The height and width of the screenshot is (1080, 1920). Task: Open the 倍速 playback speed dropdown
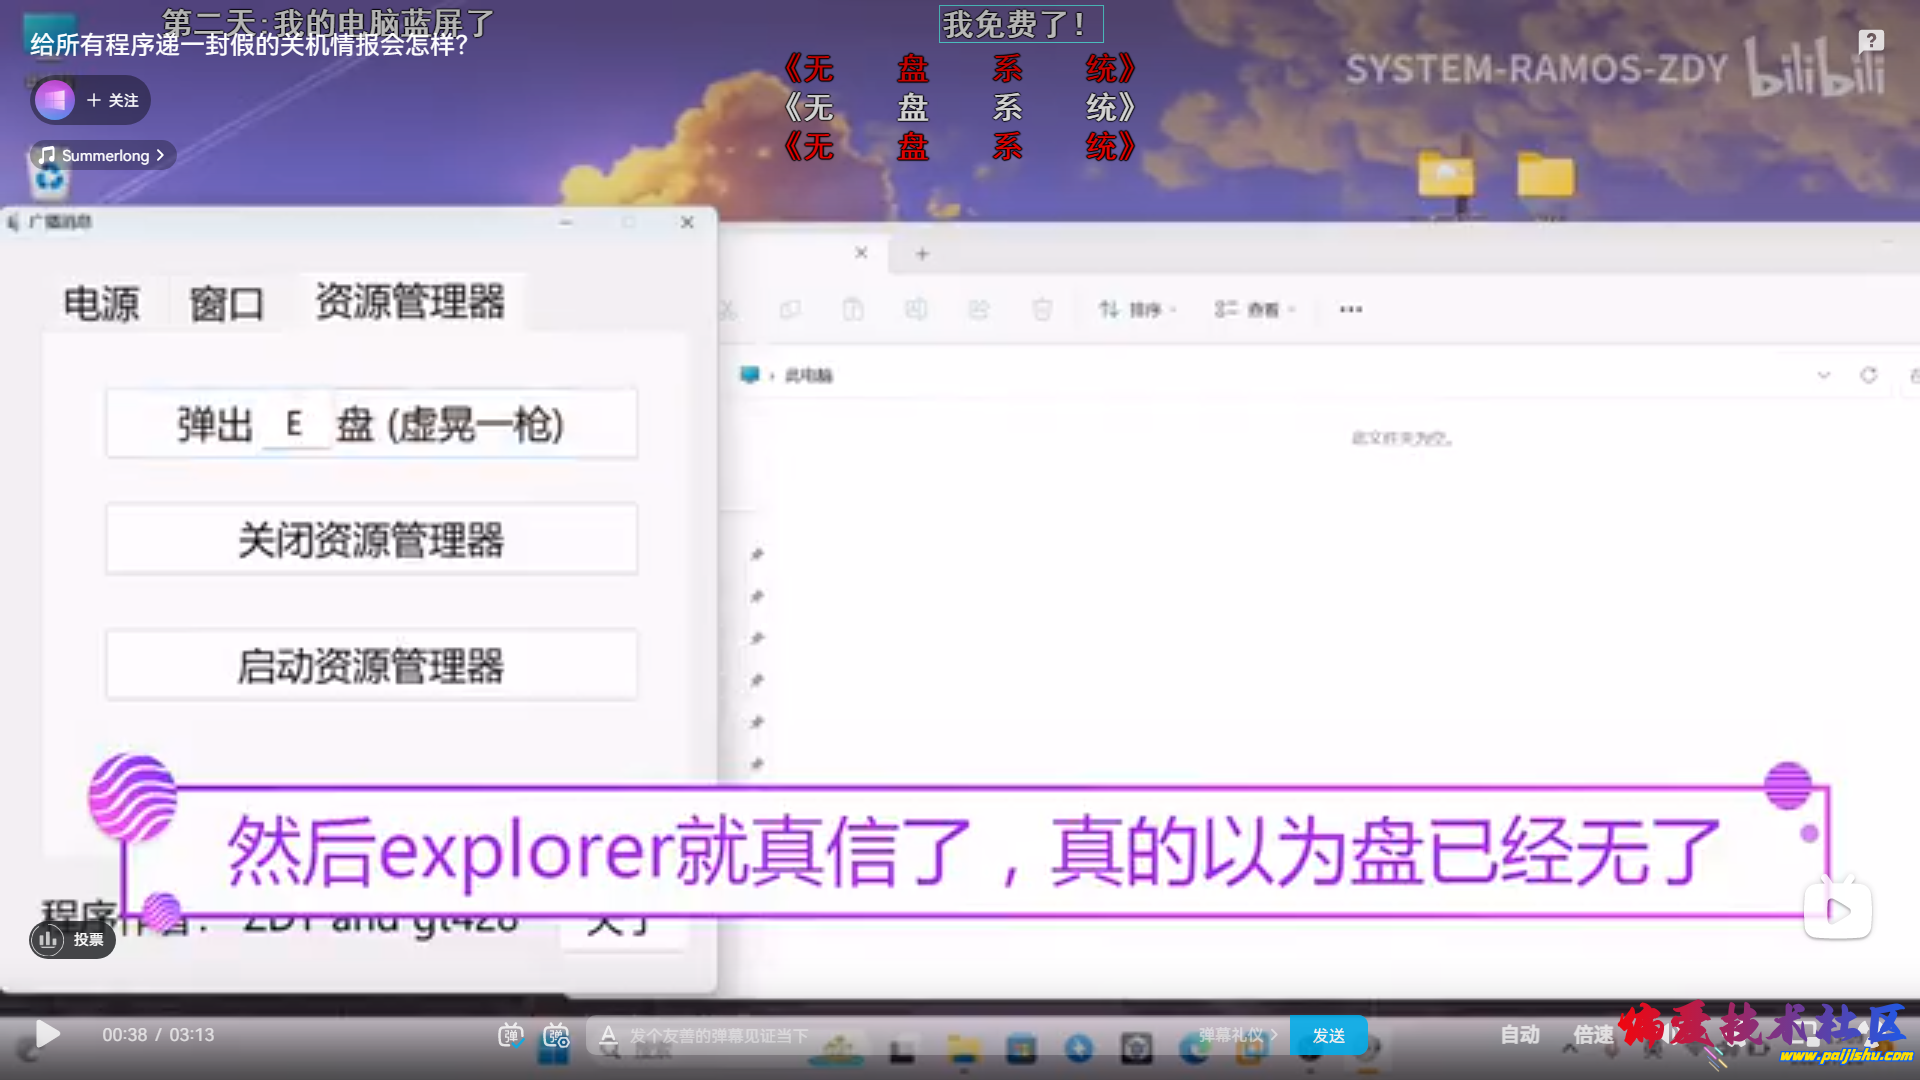click(1592, 1035)
